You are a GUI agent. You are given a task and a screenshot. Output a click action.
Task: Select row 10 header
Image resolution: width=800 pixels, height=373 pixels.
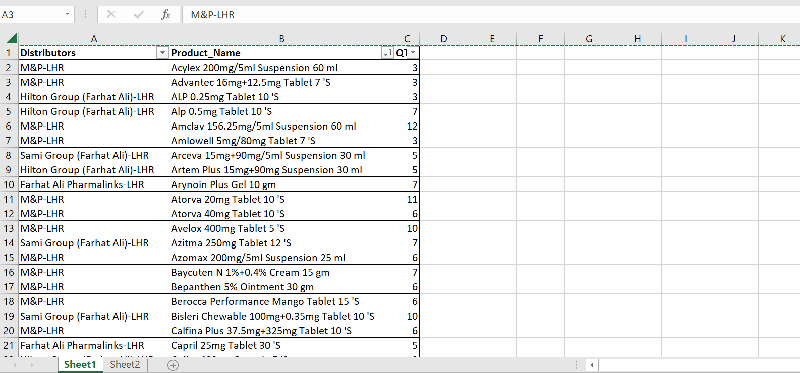[9, 184]
